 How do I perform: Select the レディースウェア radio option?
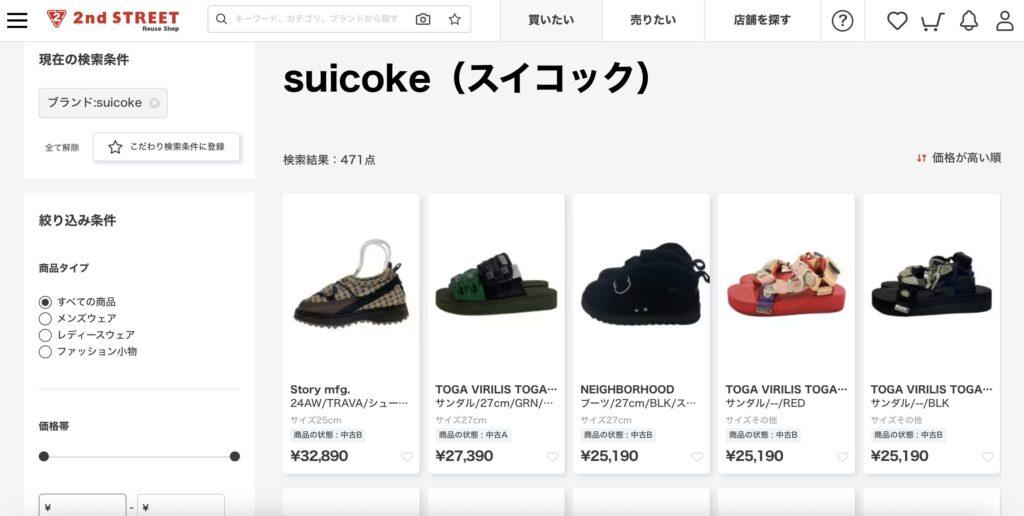coord(45,335)
